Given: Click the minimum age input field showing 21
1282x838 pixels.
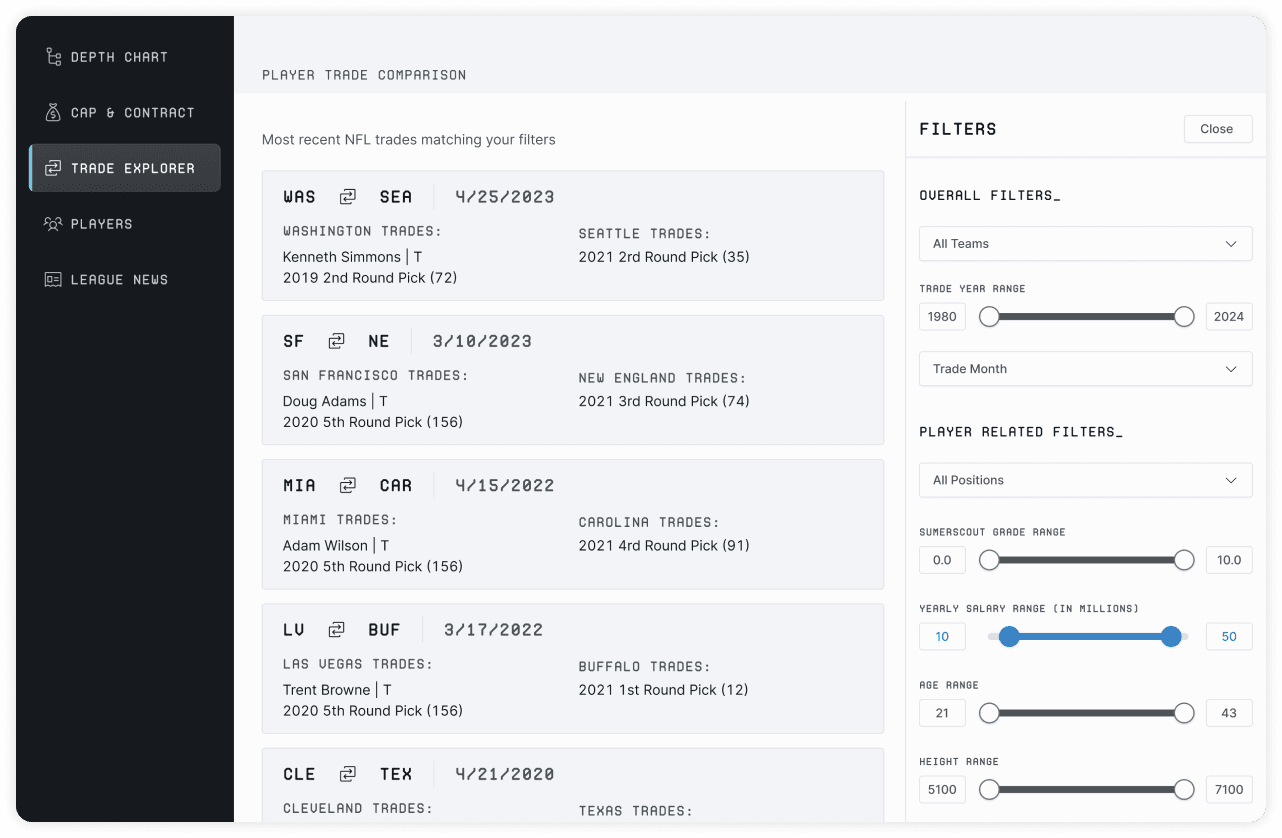Looking at the screenshot, I should tap(942, 713).
